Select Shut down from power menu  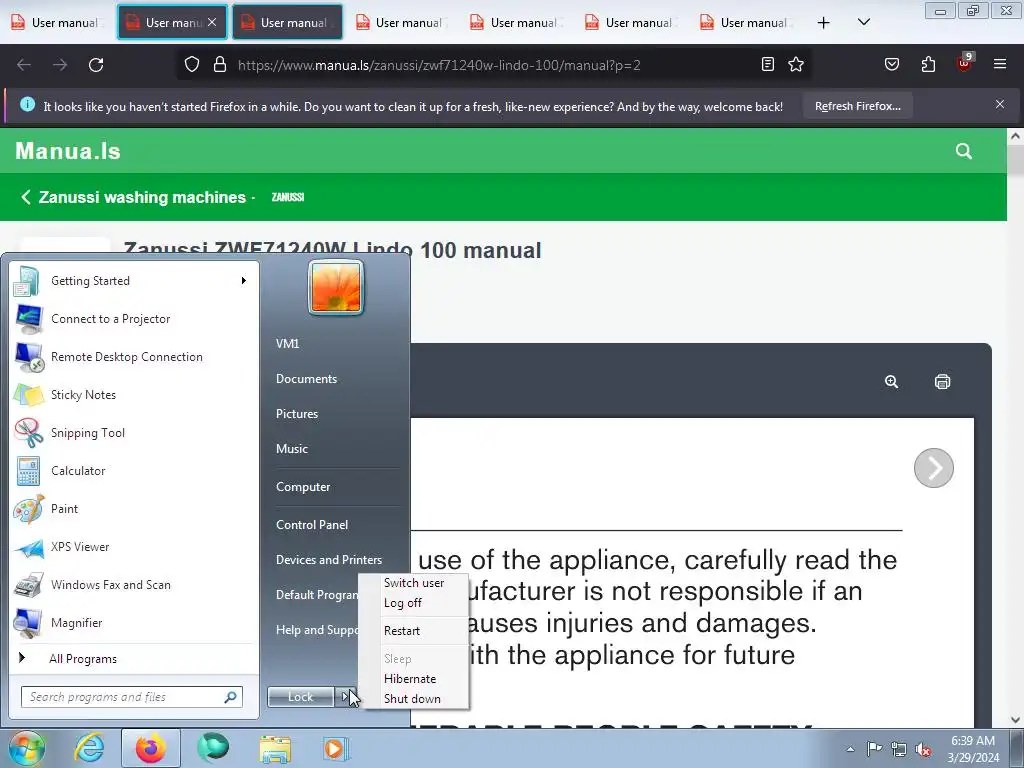(x=412, y=699)
